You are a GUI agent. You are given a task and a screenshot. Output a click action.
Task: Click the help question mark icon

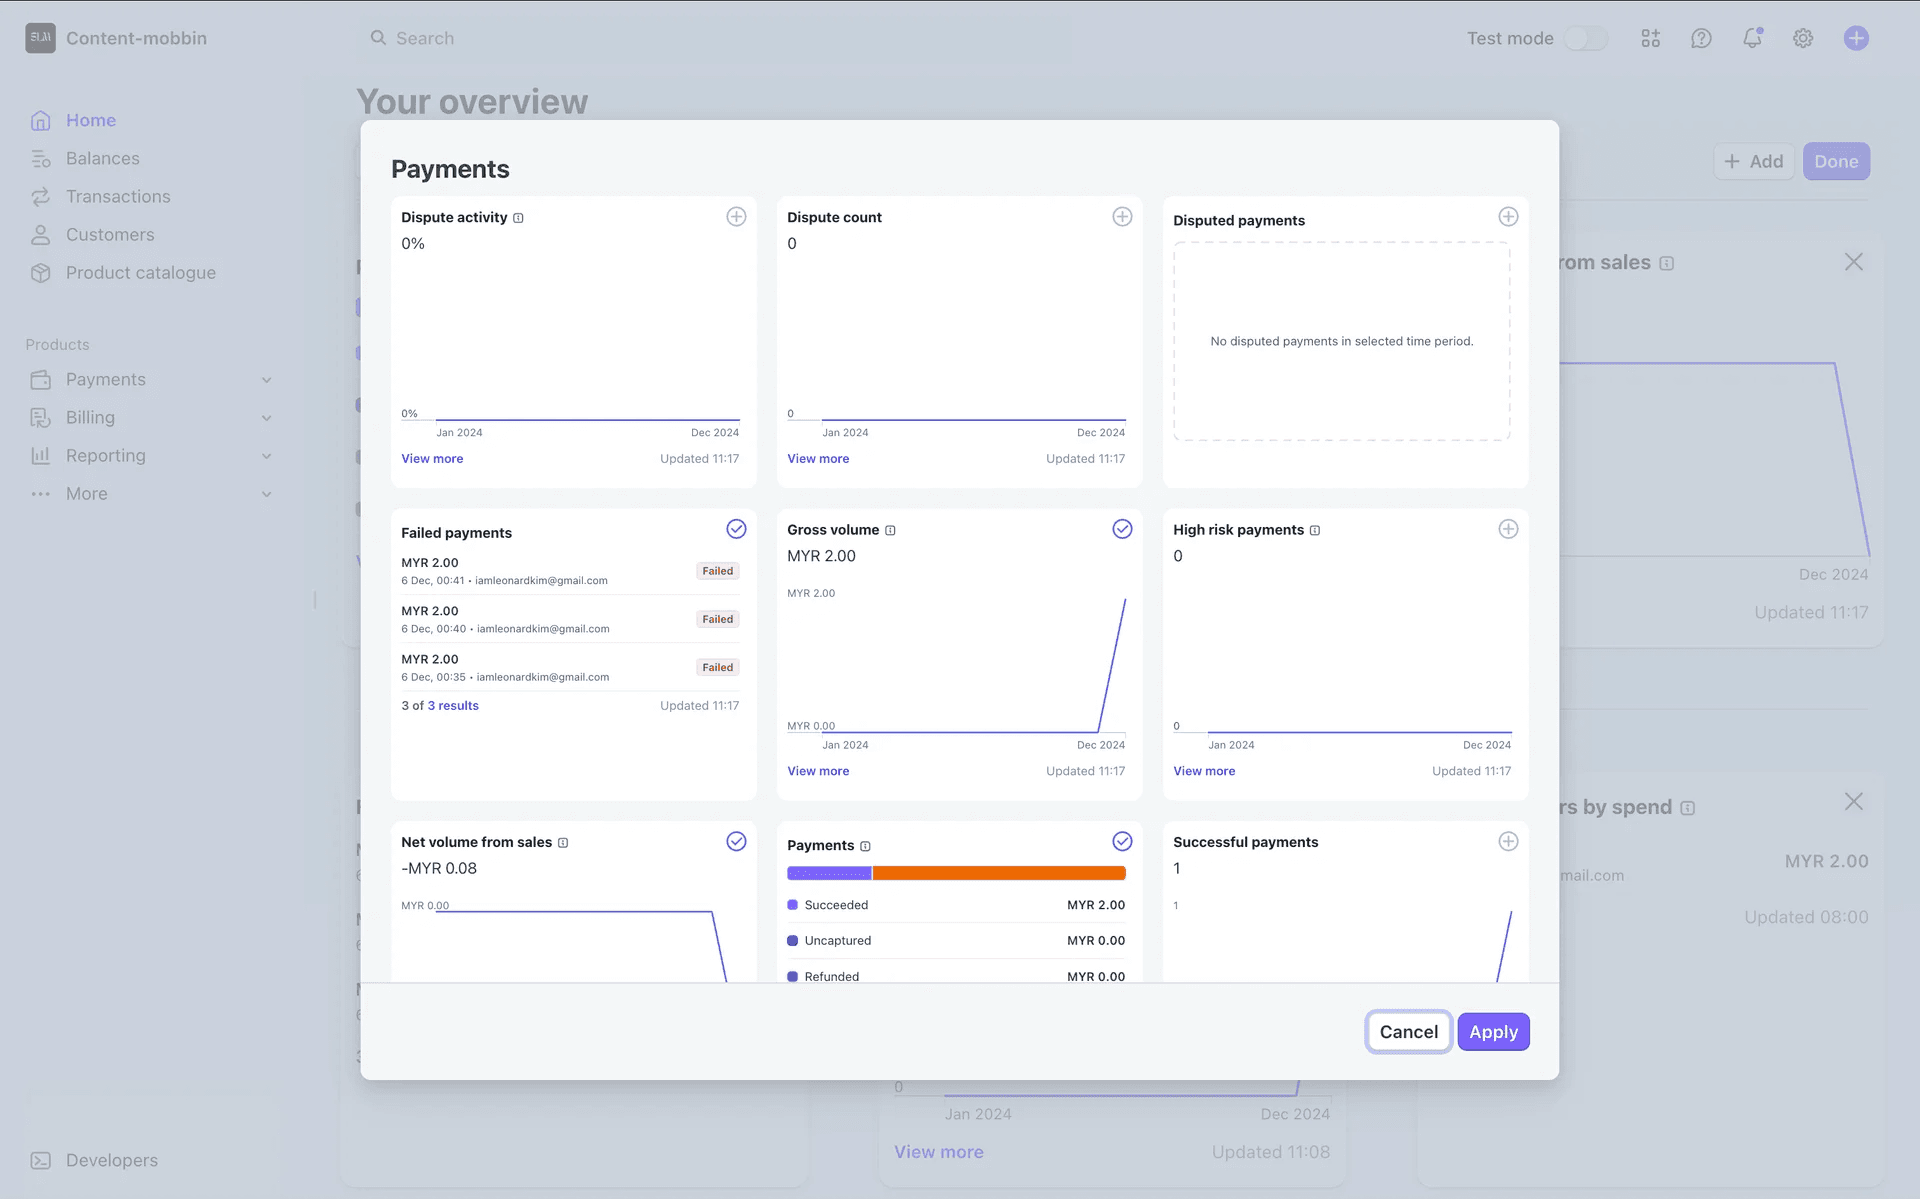click(x=1702, y=37)
